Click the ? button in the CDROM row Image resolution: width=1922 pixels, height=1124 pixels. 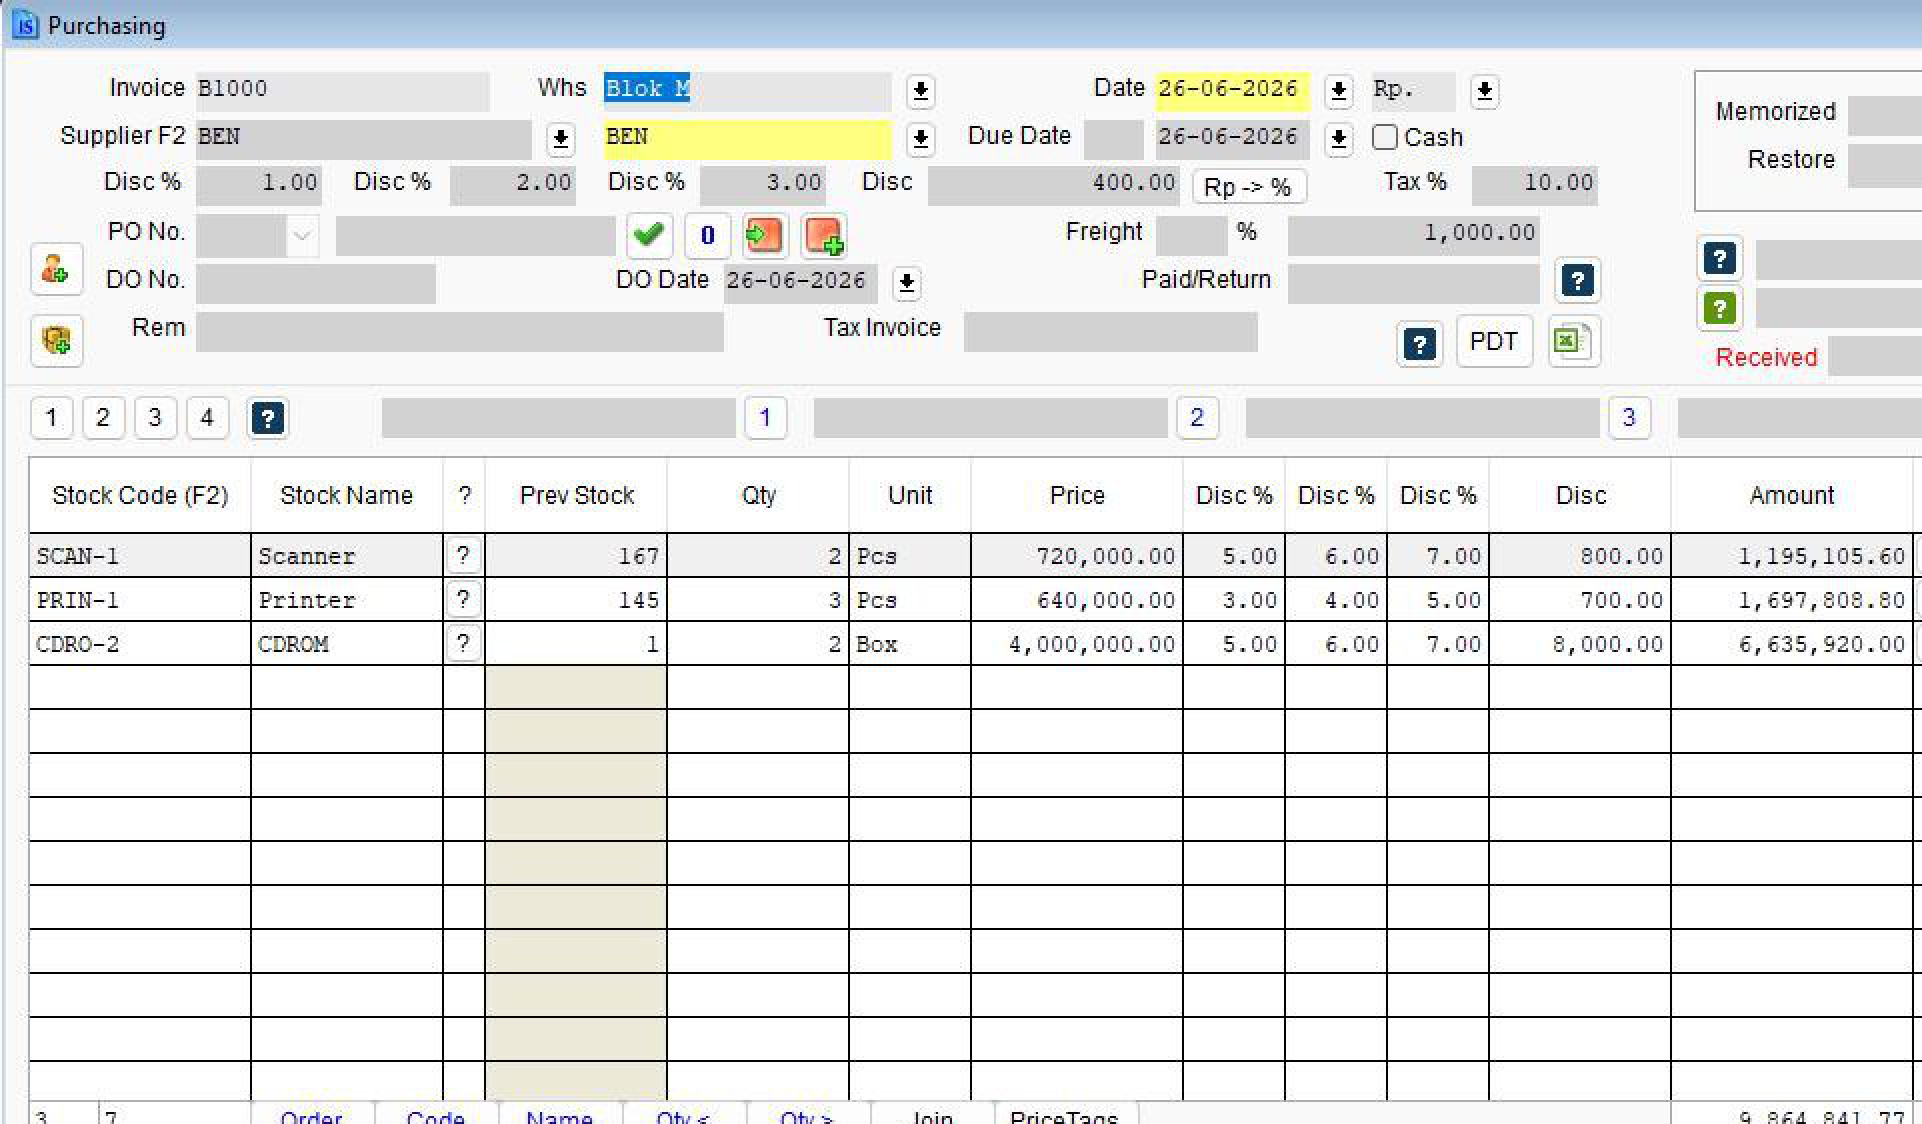(x=463, y=643)
